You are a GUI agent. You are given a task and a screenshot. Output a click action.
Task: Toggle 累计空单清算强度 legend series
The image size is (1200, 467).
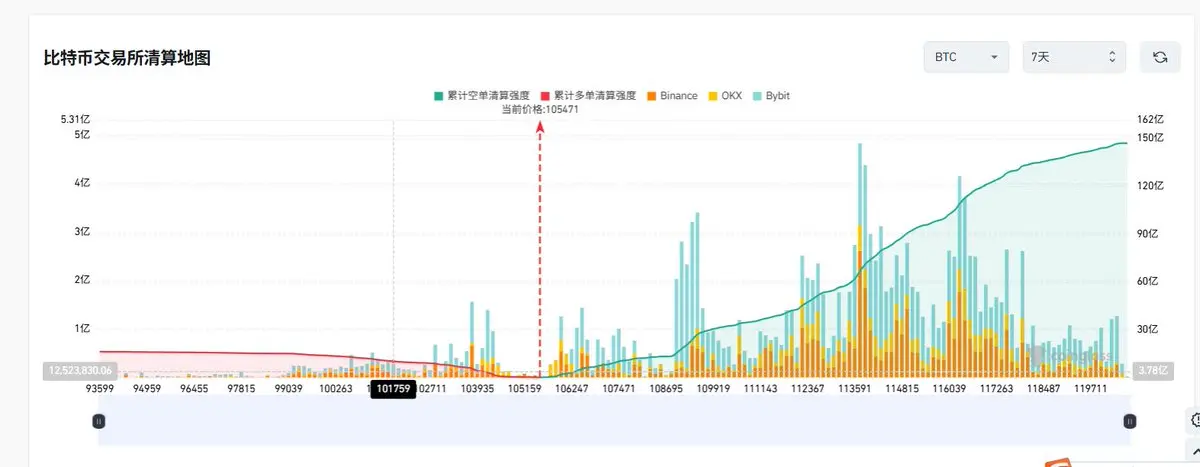click(x=483, y=95)
